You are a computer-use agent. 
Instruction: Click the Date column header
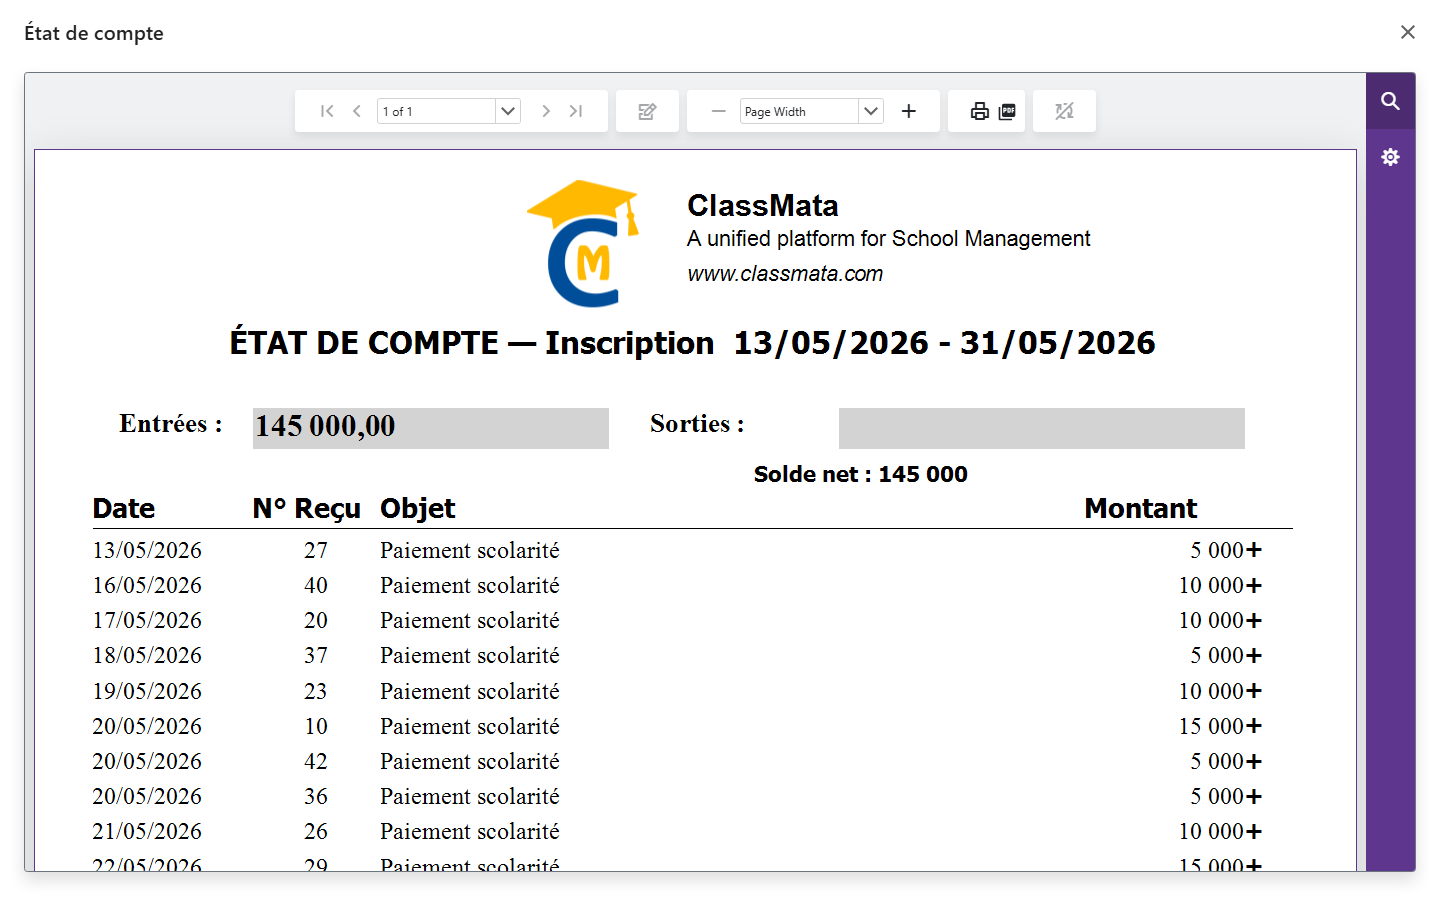(x=124, y=509)
